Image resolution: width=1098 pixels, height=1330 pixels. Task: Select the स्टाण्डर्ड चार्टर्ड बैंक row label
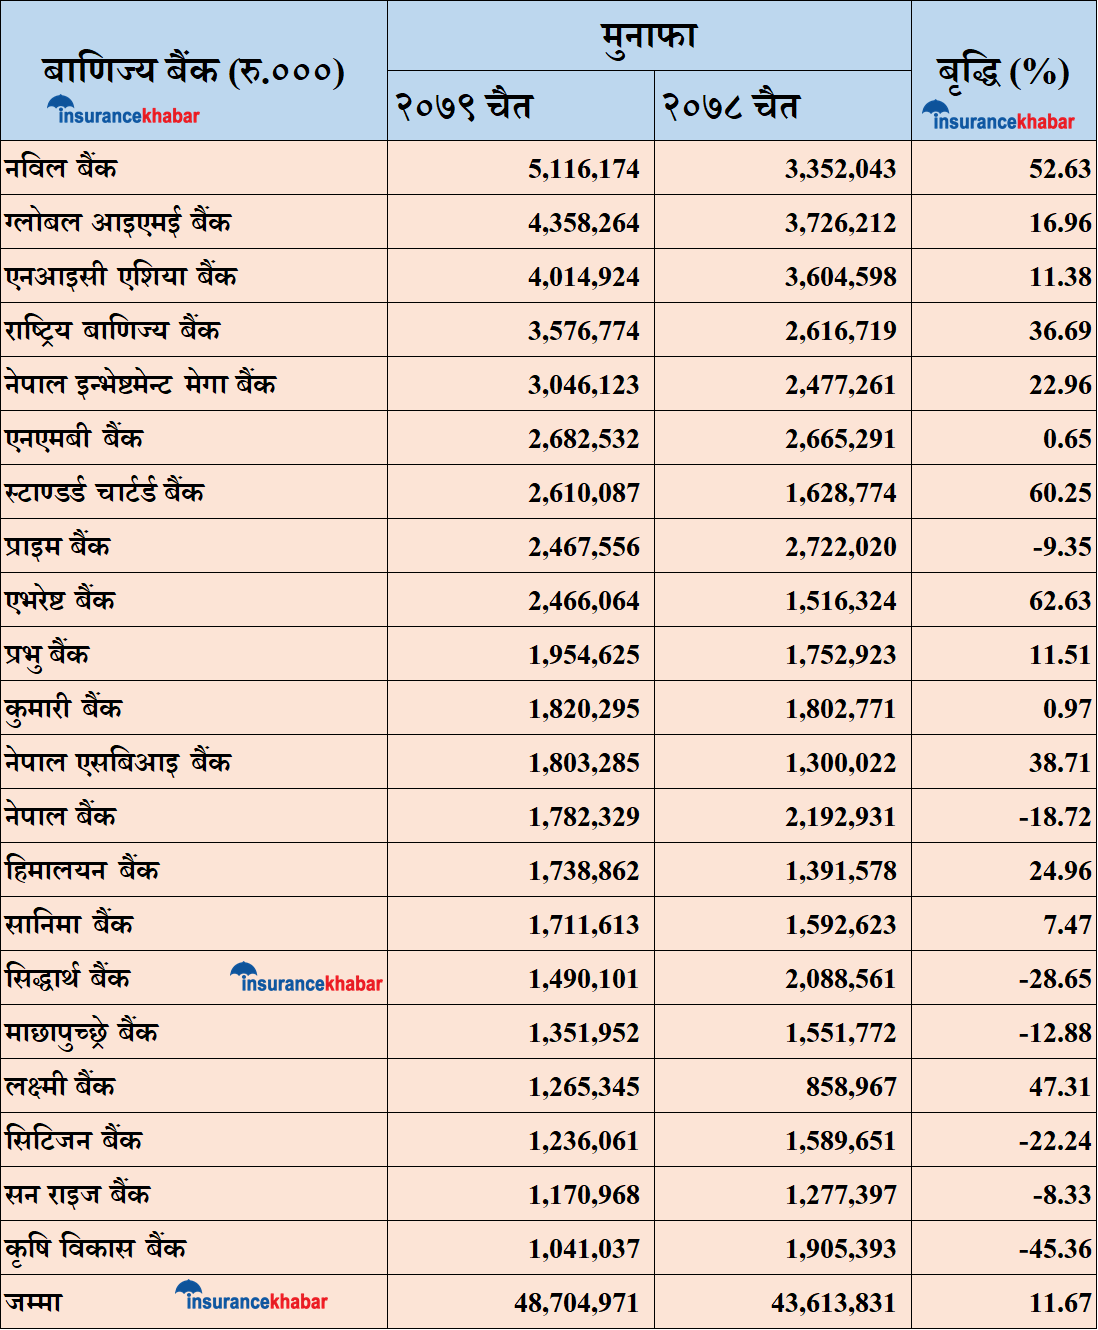pos(105,492)
